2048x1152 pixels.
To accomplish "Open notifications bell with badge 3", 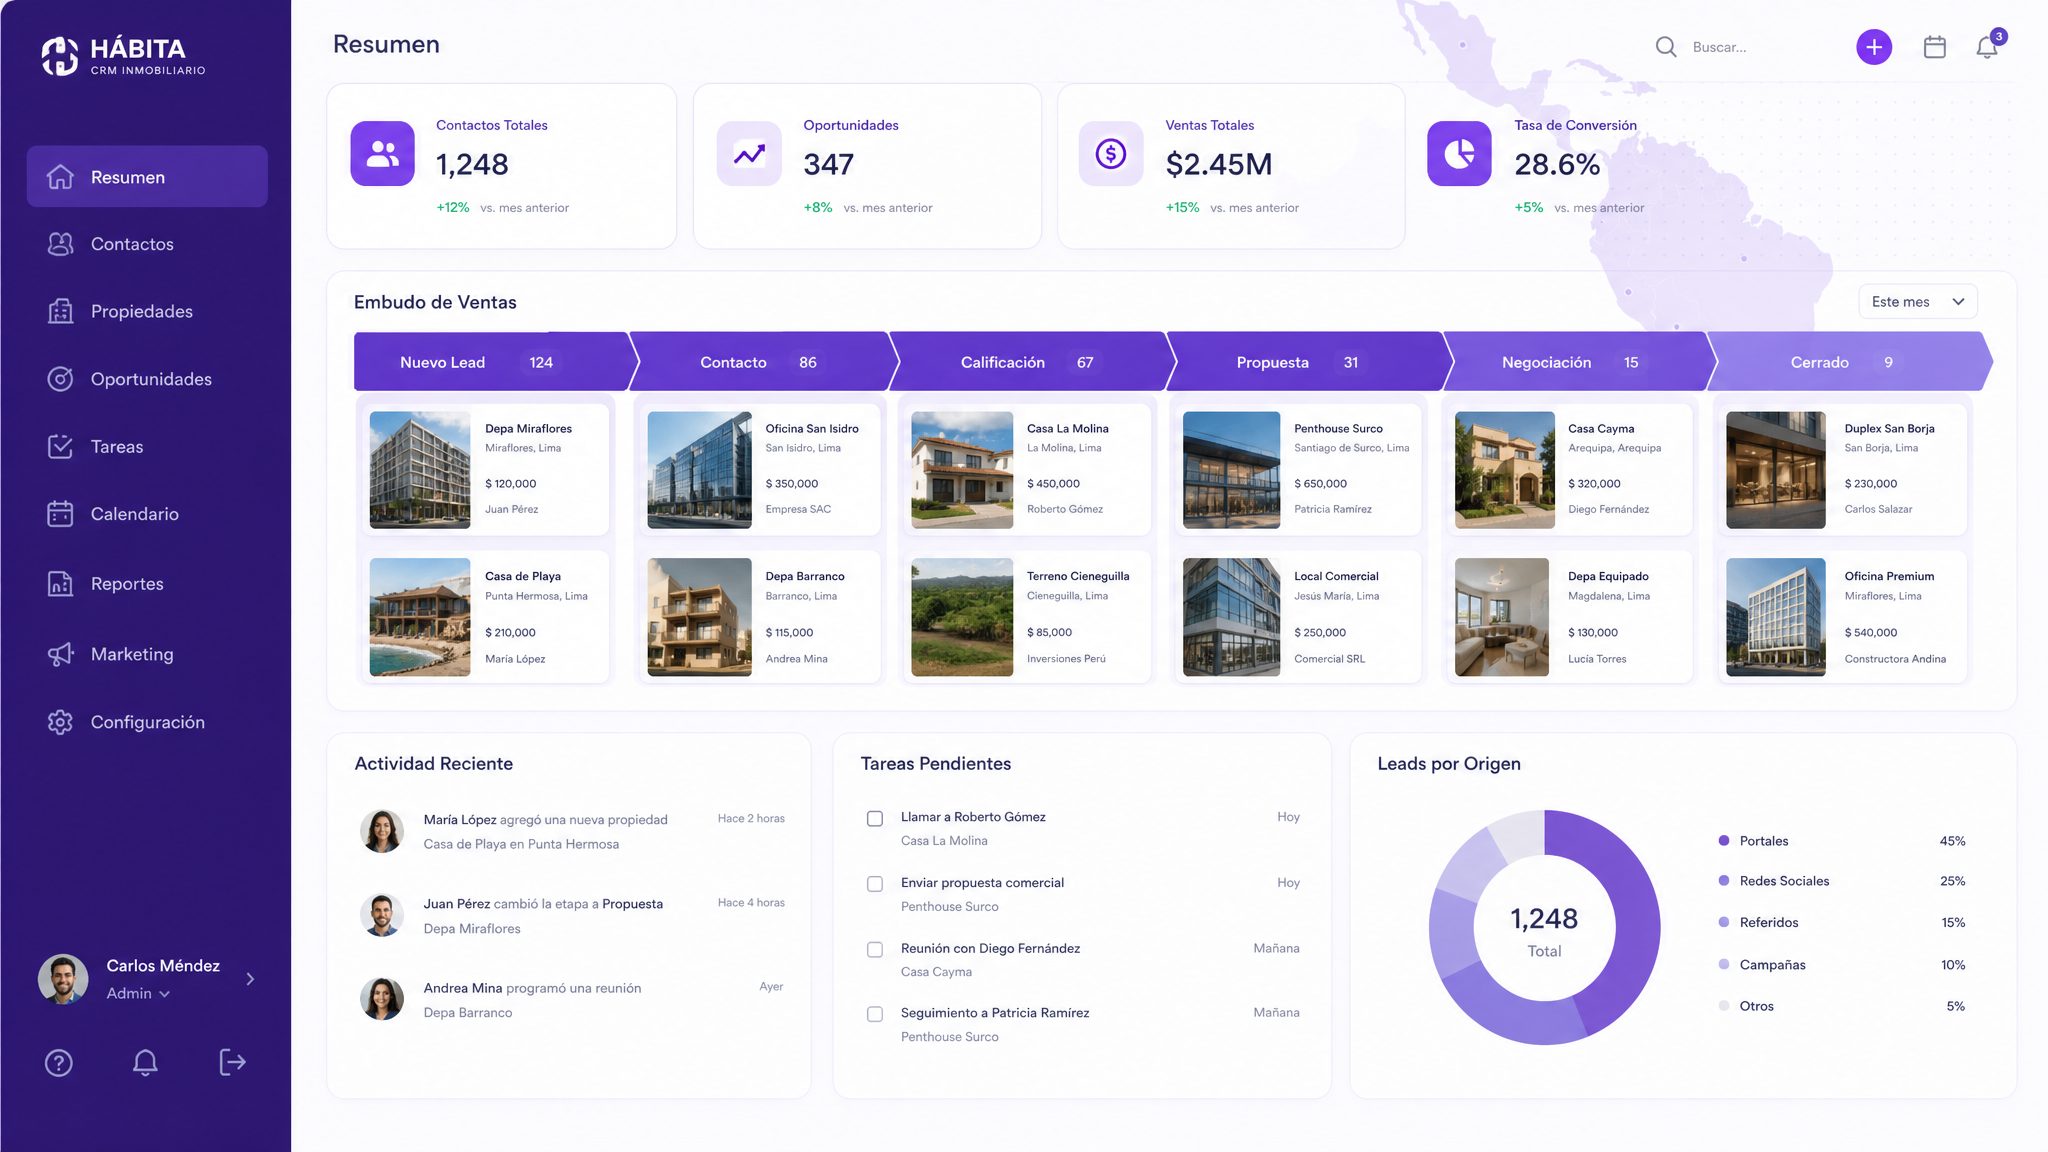I will tap(1988, 47).
